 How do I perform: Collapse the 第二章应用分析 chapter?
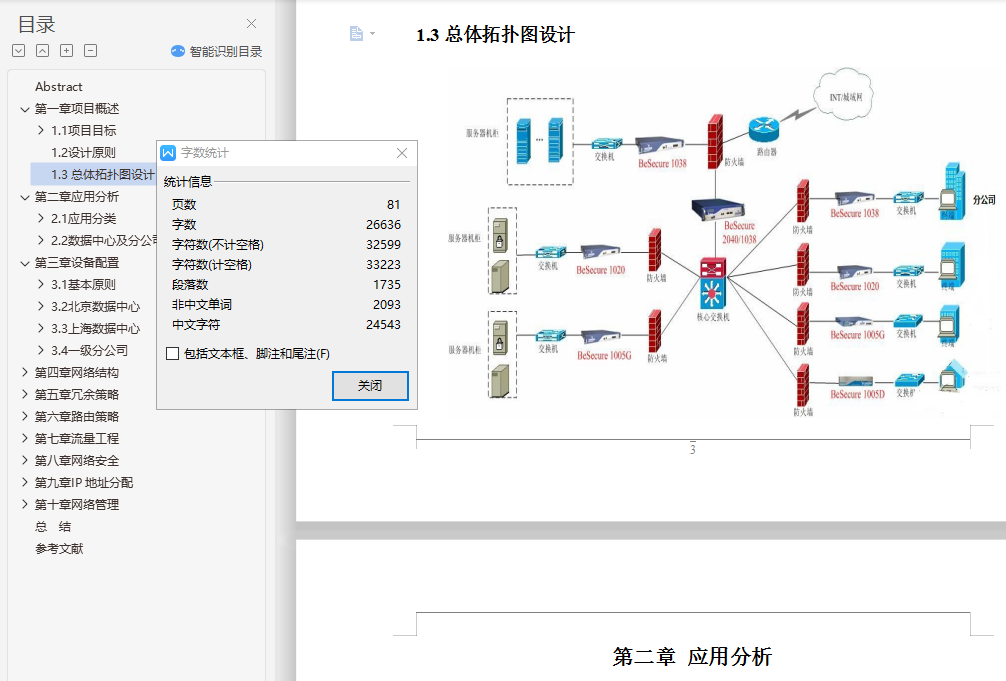pos(25,197)
